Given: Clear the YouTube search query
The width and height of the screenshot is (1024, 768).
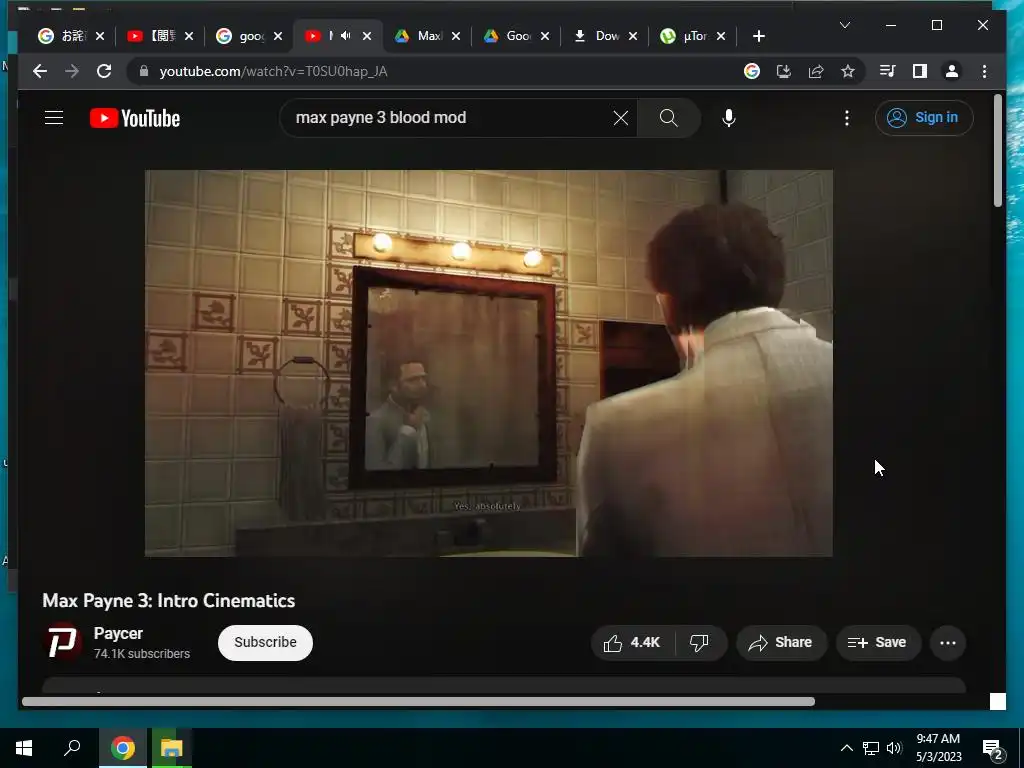Looking at the screenshot, I should point(620,118).
